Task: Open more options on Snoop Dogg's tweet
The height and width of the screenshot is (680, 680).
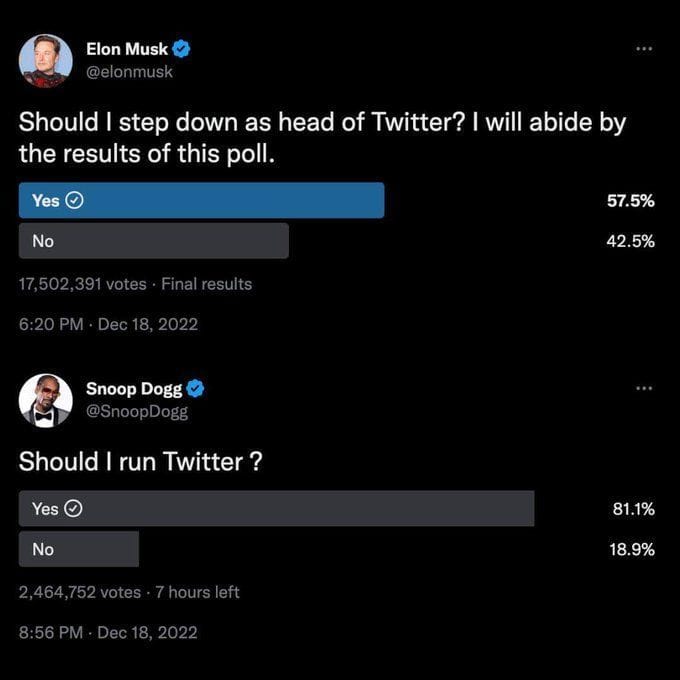Action: click(644, 388)
